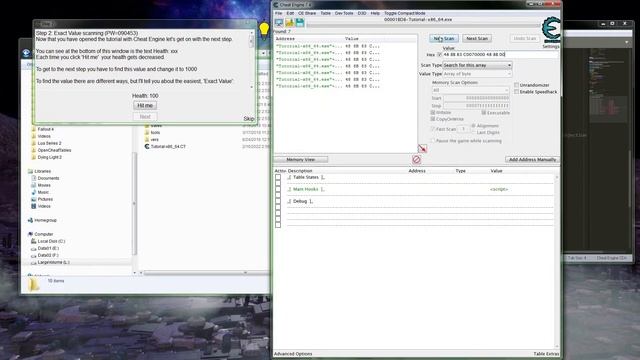Toggle Executable checkbox

coord(484,112)
